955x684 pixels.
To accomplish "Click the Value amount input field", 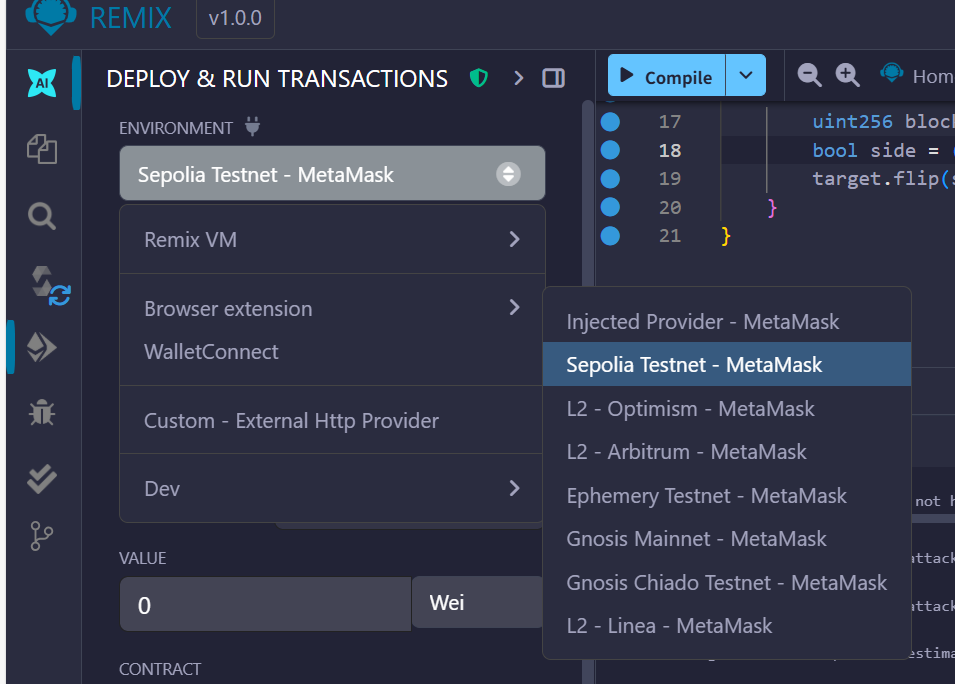I will click(265, 604).
